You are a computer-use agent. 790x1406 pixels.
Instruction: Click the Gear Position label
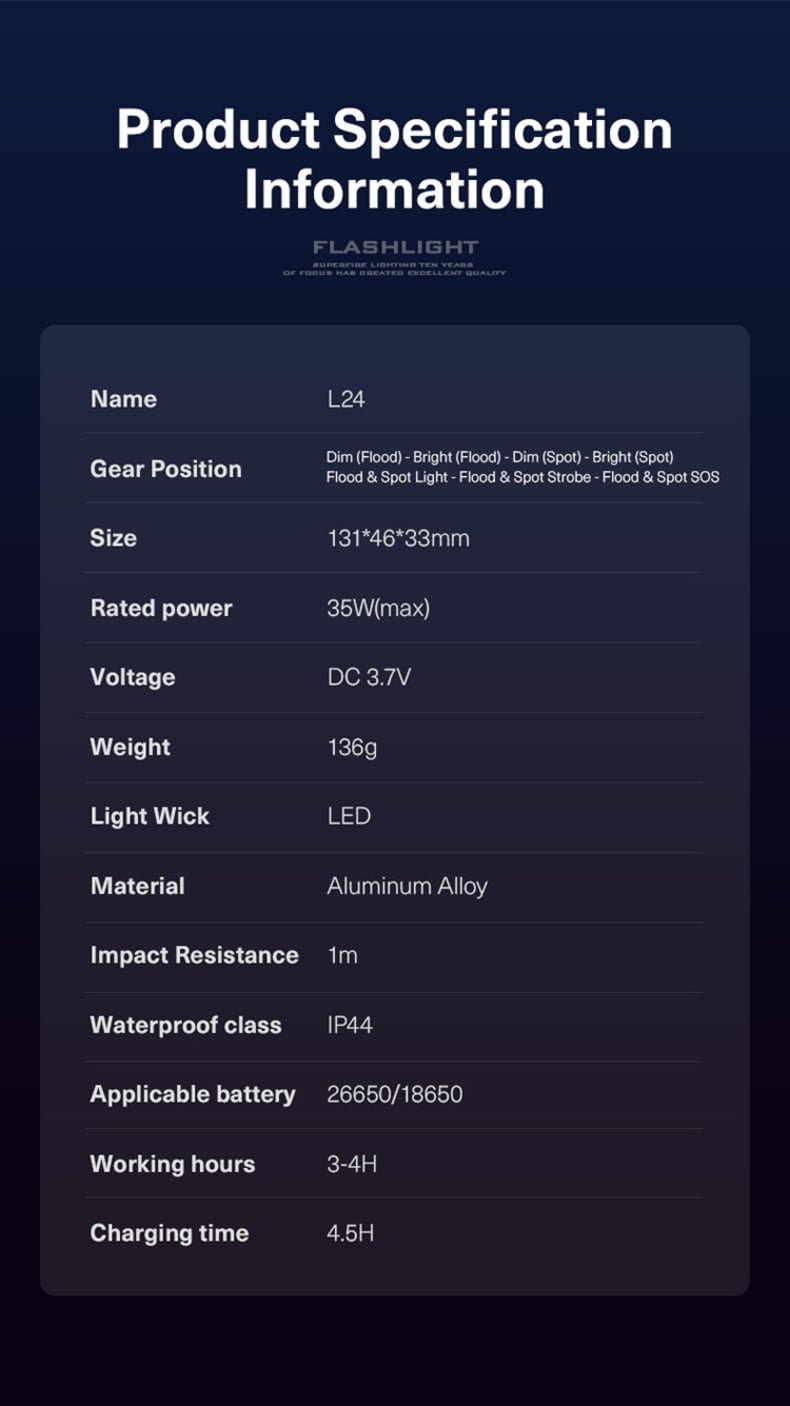click(x=166, y=469)
